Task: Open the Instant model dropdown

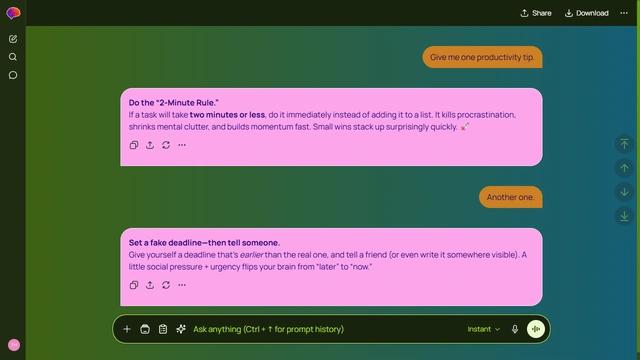Action: pyautogui.click(x=484, y=329)
